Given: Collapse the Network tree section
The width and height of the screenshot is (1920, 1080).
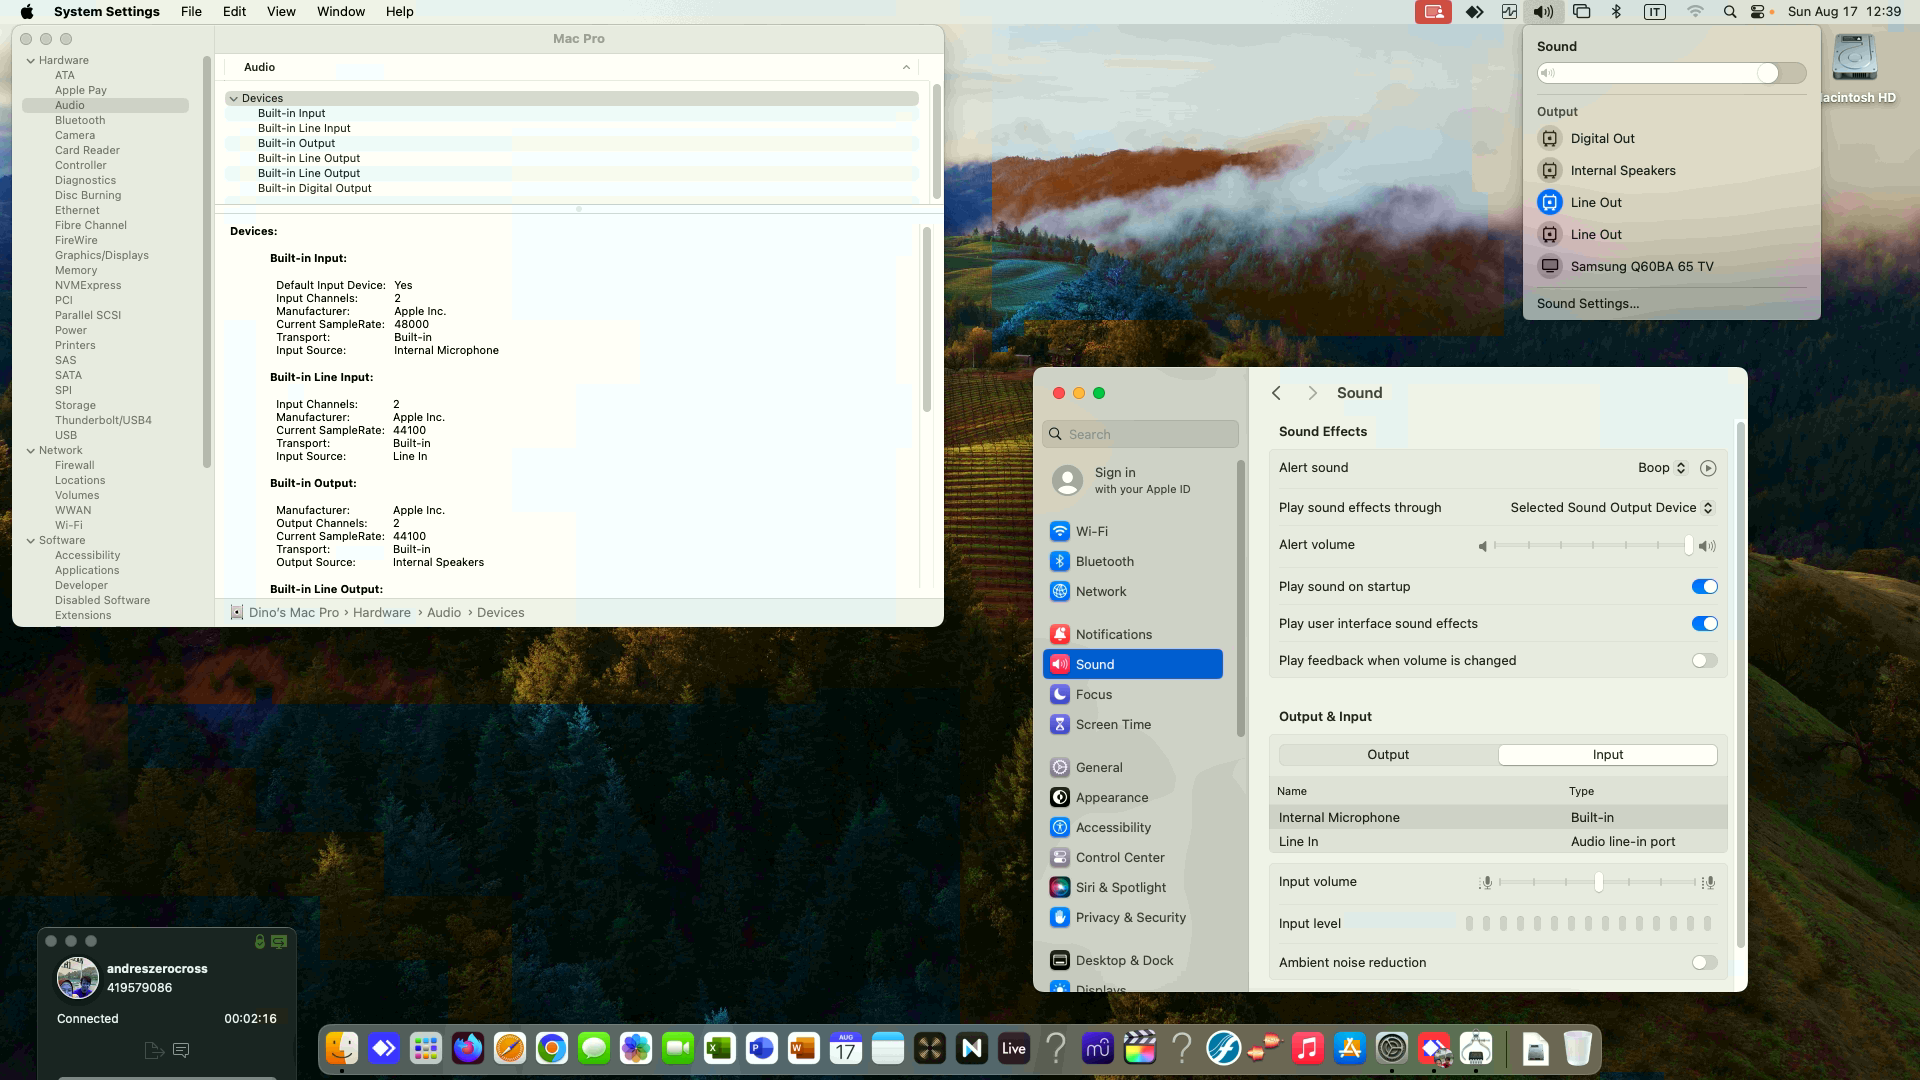Looking at the screenshot, I should pos(31,451).
